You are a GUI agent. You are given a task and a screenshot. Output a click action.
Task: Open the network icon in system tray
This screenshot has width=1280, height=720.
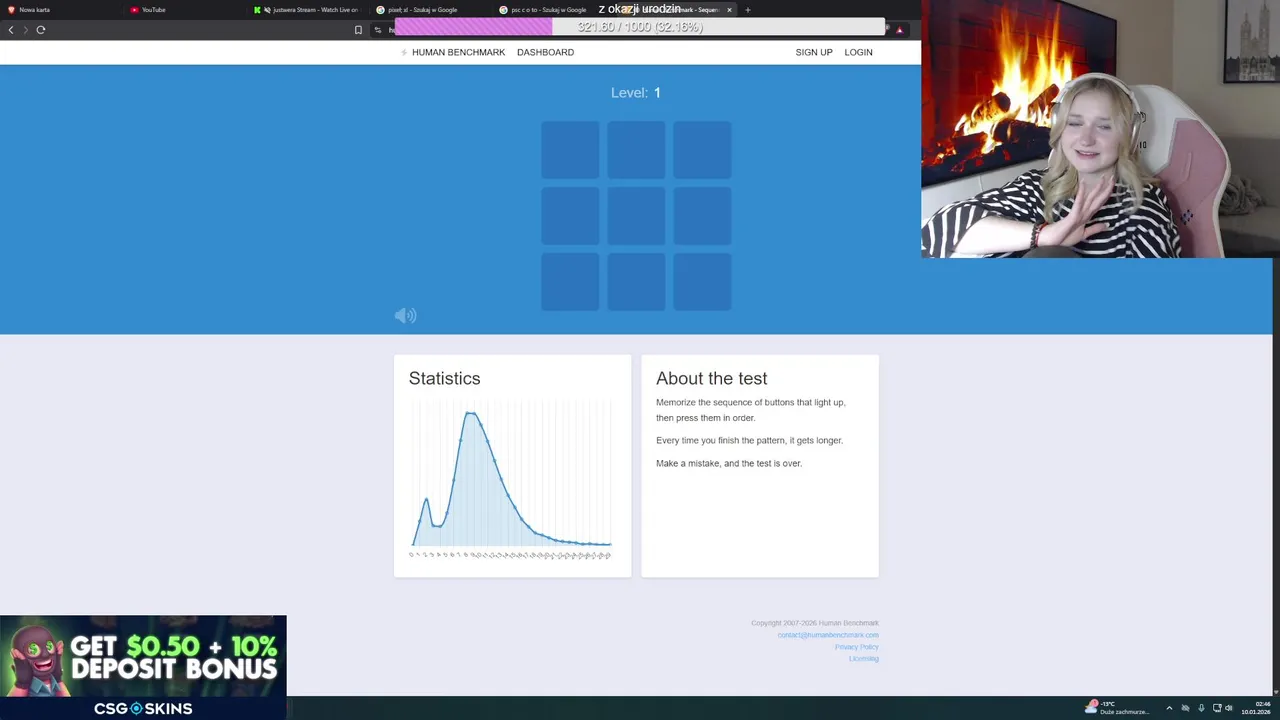tap(1215, 708)
